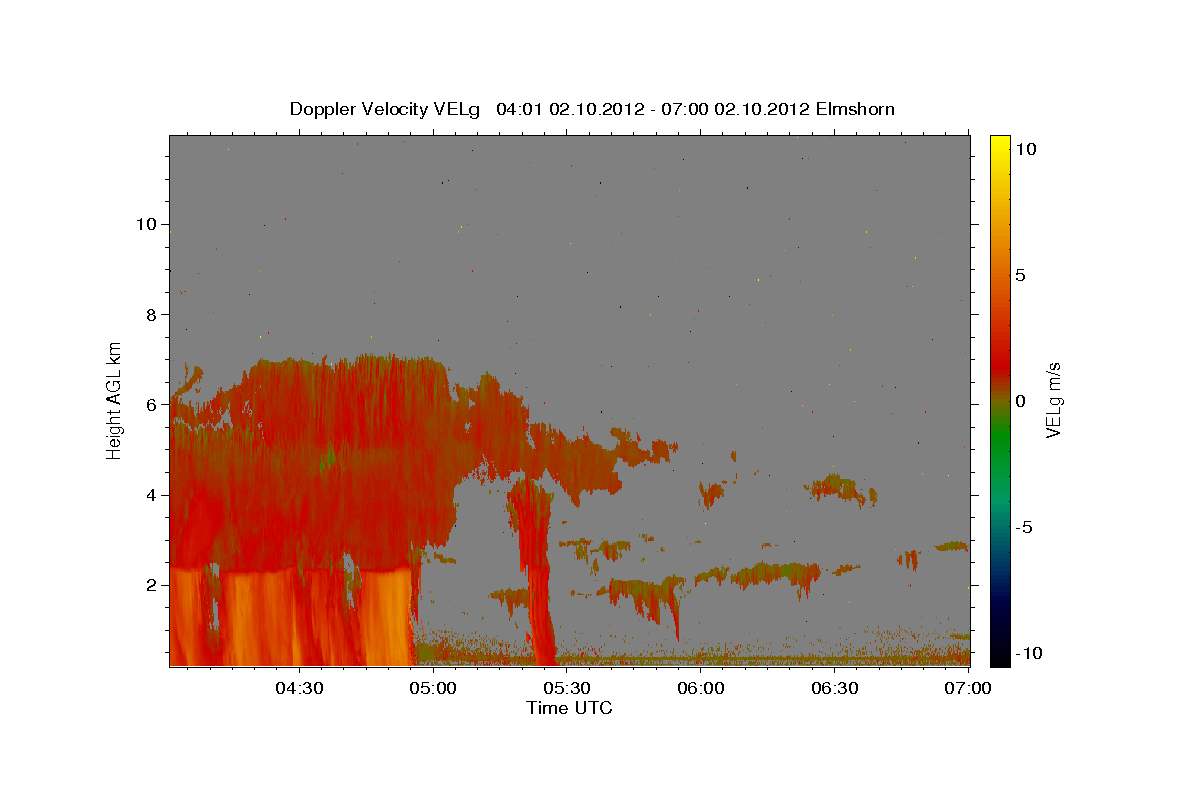Click the 'Time UTC' axis label
1200x800 pixels.
[x=569, y=708]
